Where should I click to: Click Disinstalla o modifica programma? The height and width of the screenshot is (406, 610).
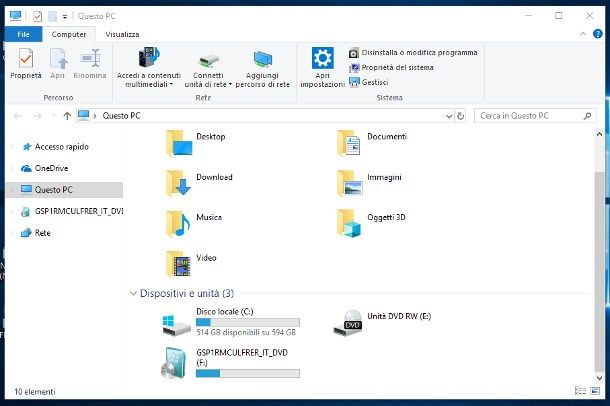(413, 52)
